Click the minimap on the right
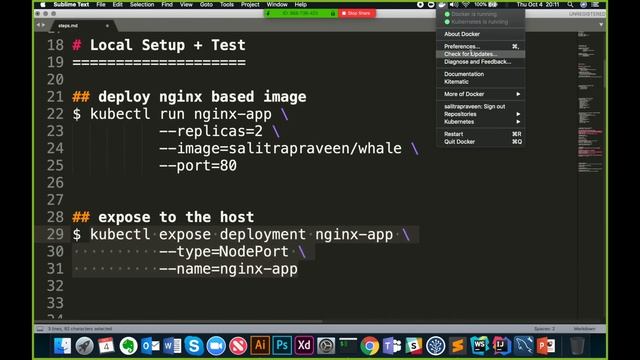640x360 pixels. pos(590,102)
